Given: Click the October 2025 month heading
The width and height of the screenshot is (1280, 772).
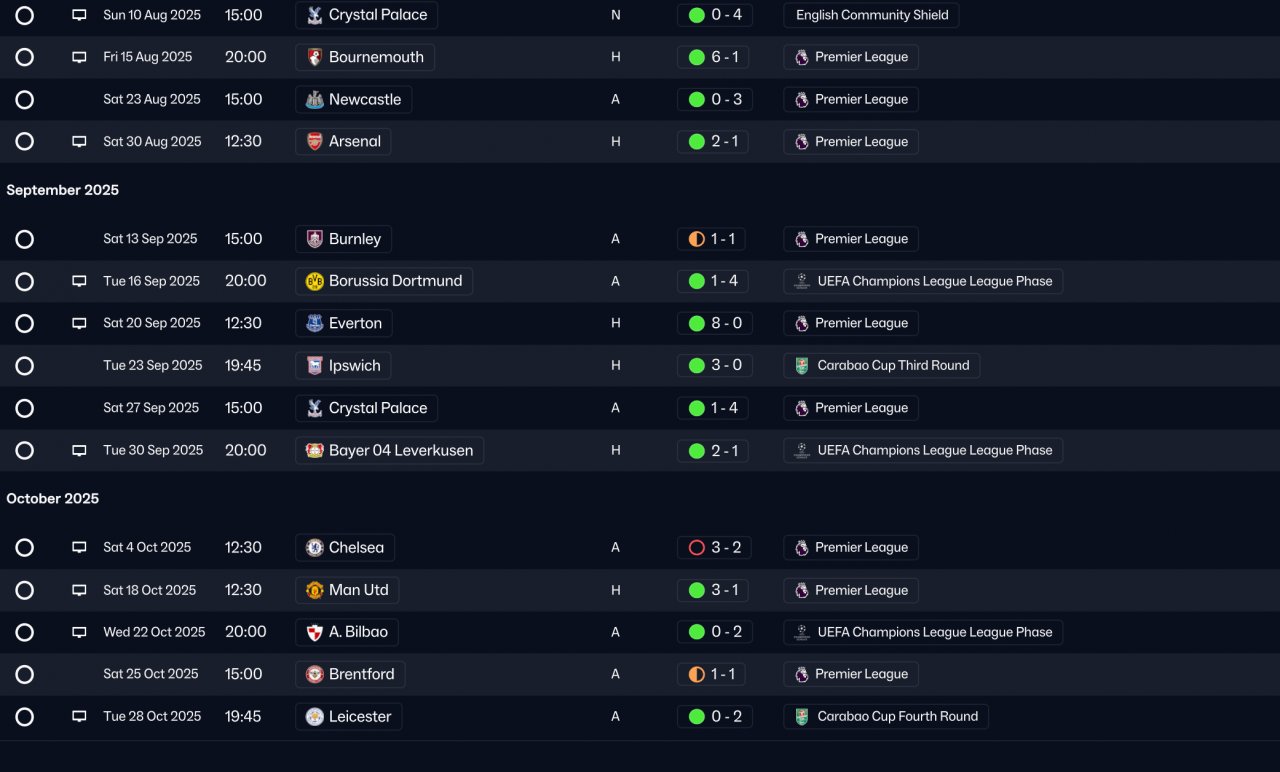Looking at the screenshot, I should click(53, 499).
